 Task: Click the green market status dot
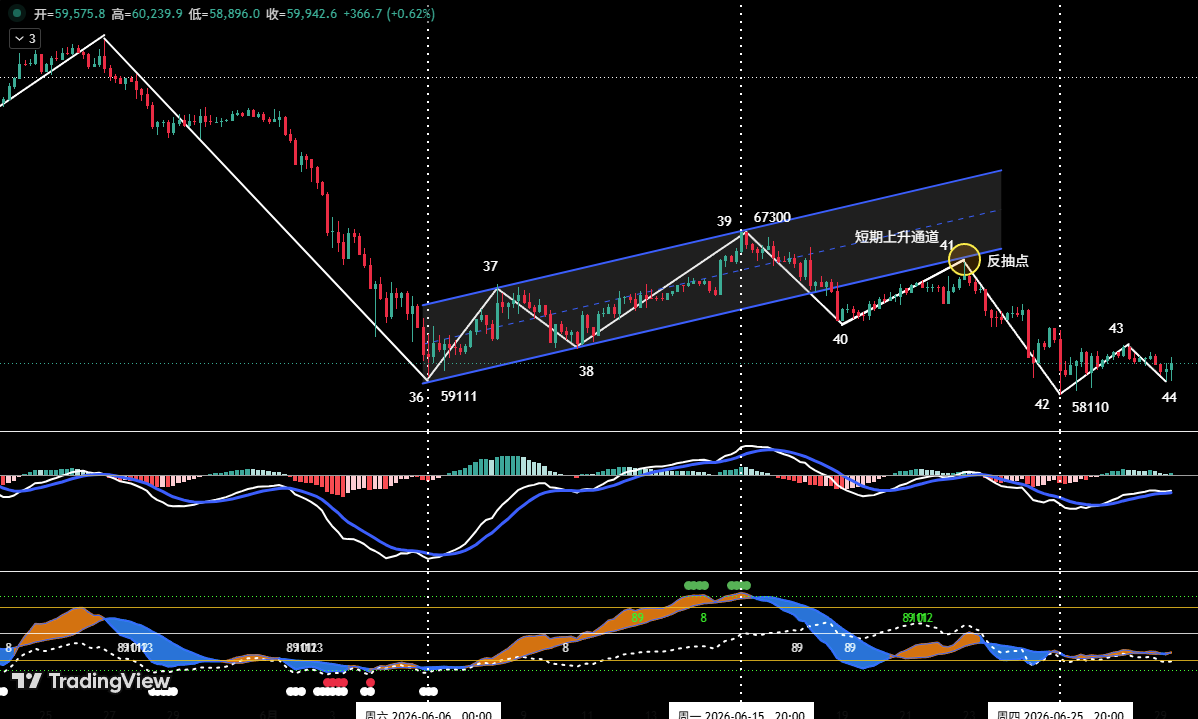point(16,14)
